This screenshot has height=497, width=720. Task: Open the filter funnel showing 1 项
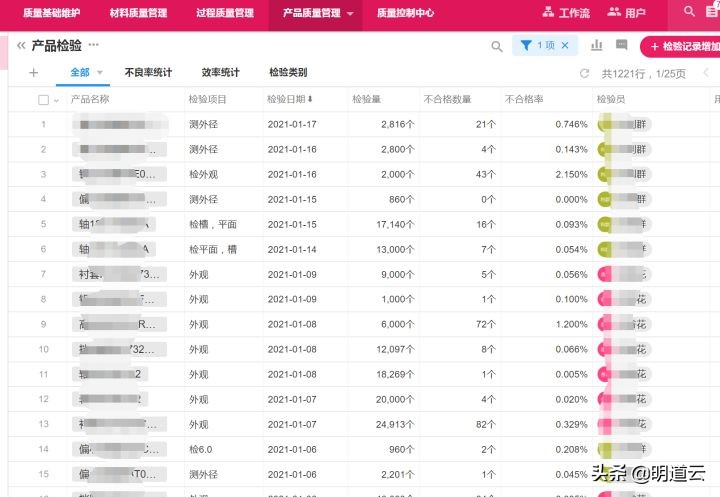(x=526, y=45)
